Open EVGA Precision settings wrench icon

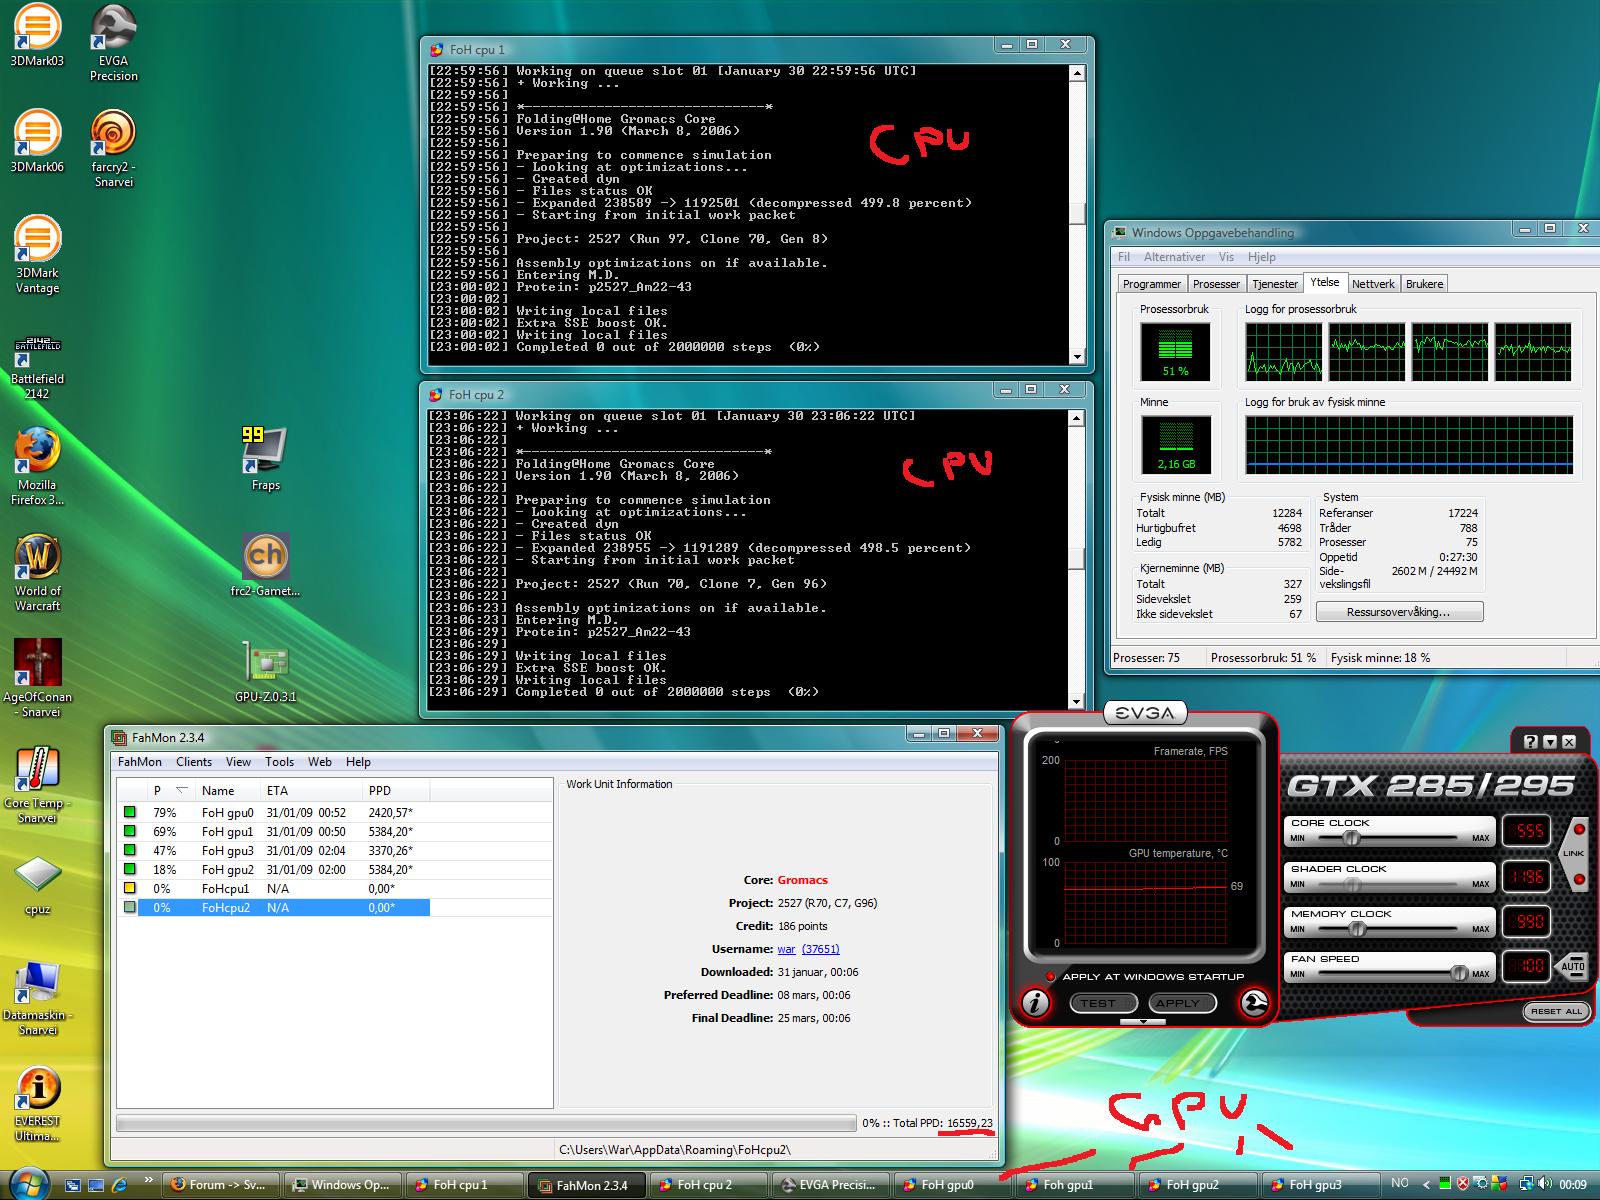pyautogui.click(x=1255, y=1002)
